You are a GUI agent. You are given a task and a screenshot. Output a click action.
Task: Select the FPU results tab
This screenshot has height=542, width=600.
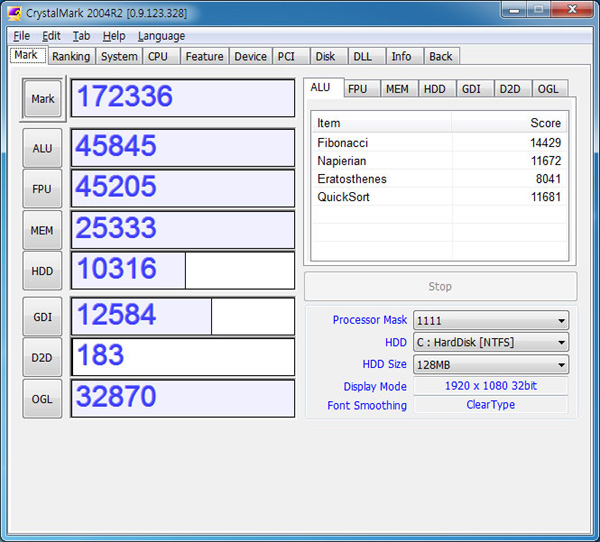(x=358, y=89)
